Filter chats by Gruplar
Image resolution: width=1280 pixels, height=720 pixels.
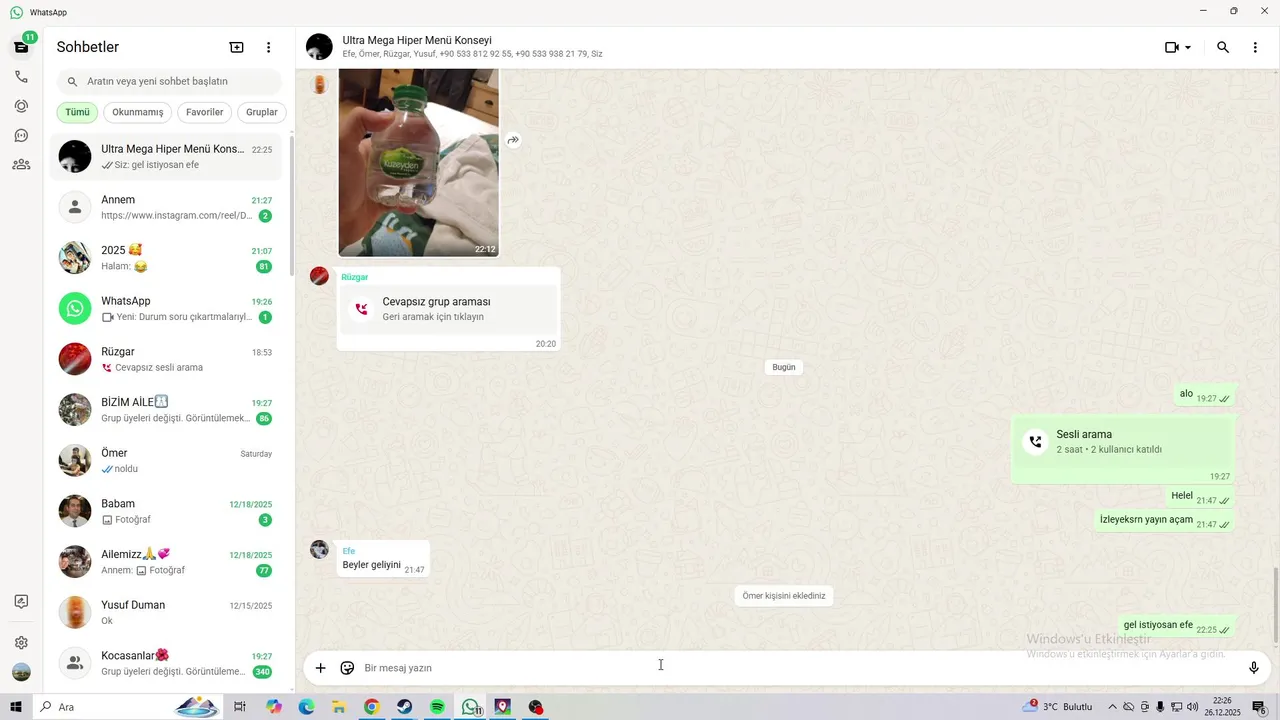coord(262,112)
